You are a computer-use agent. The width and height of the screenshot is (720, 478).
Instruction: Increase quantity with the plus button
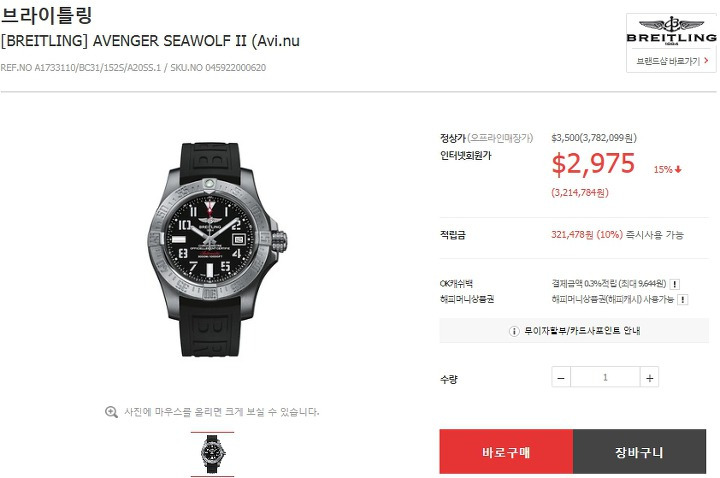click(649, 378)
